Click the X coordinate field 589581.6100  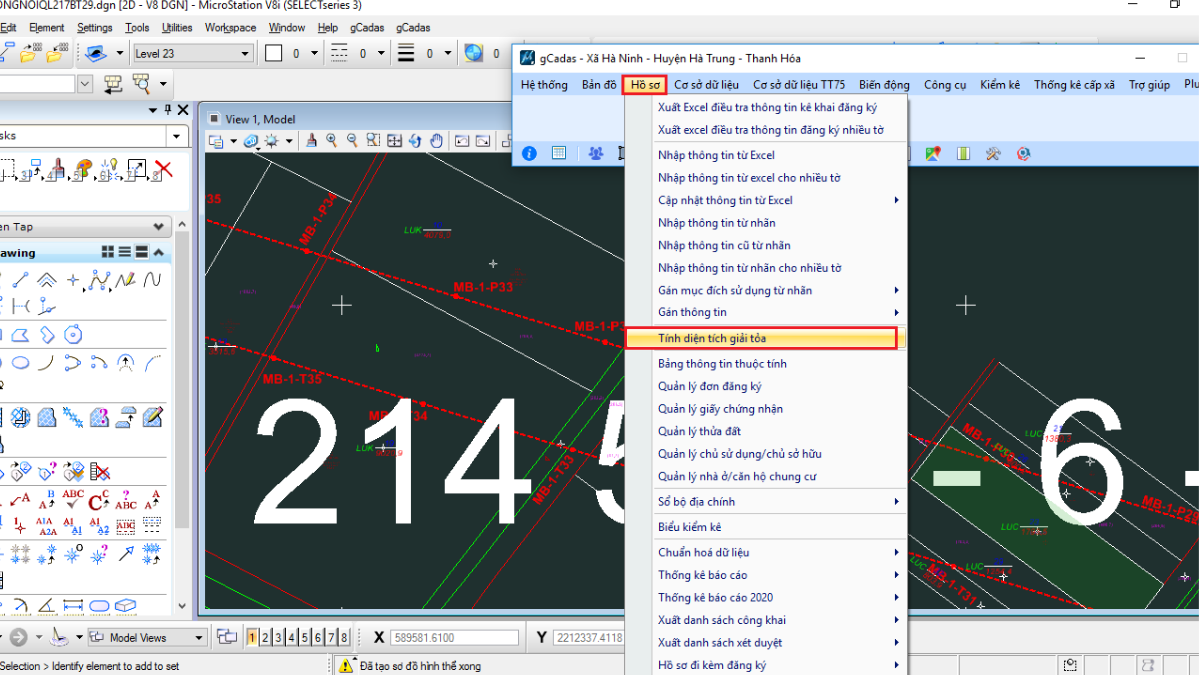point(457,637)
